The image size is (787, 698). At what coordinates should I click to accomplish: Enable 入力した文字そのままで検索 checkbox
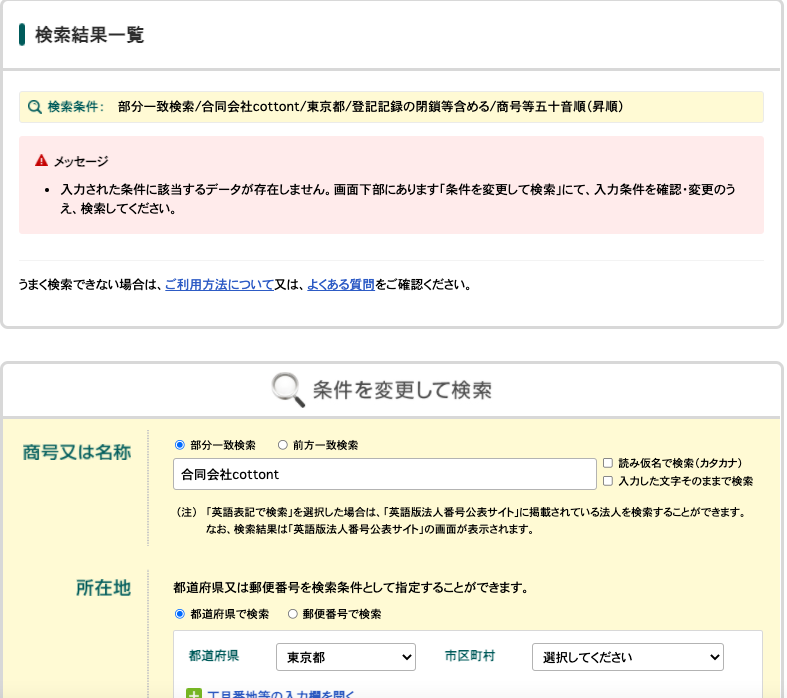pos(608,481)
